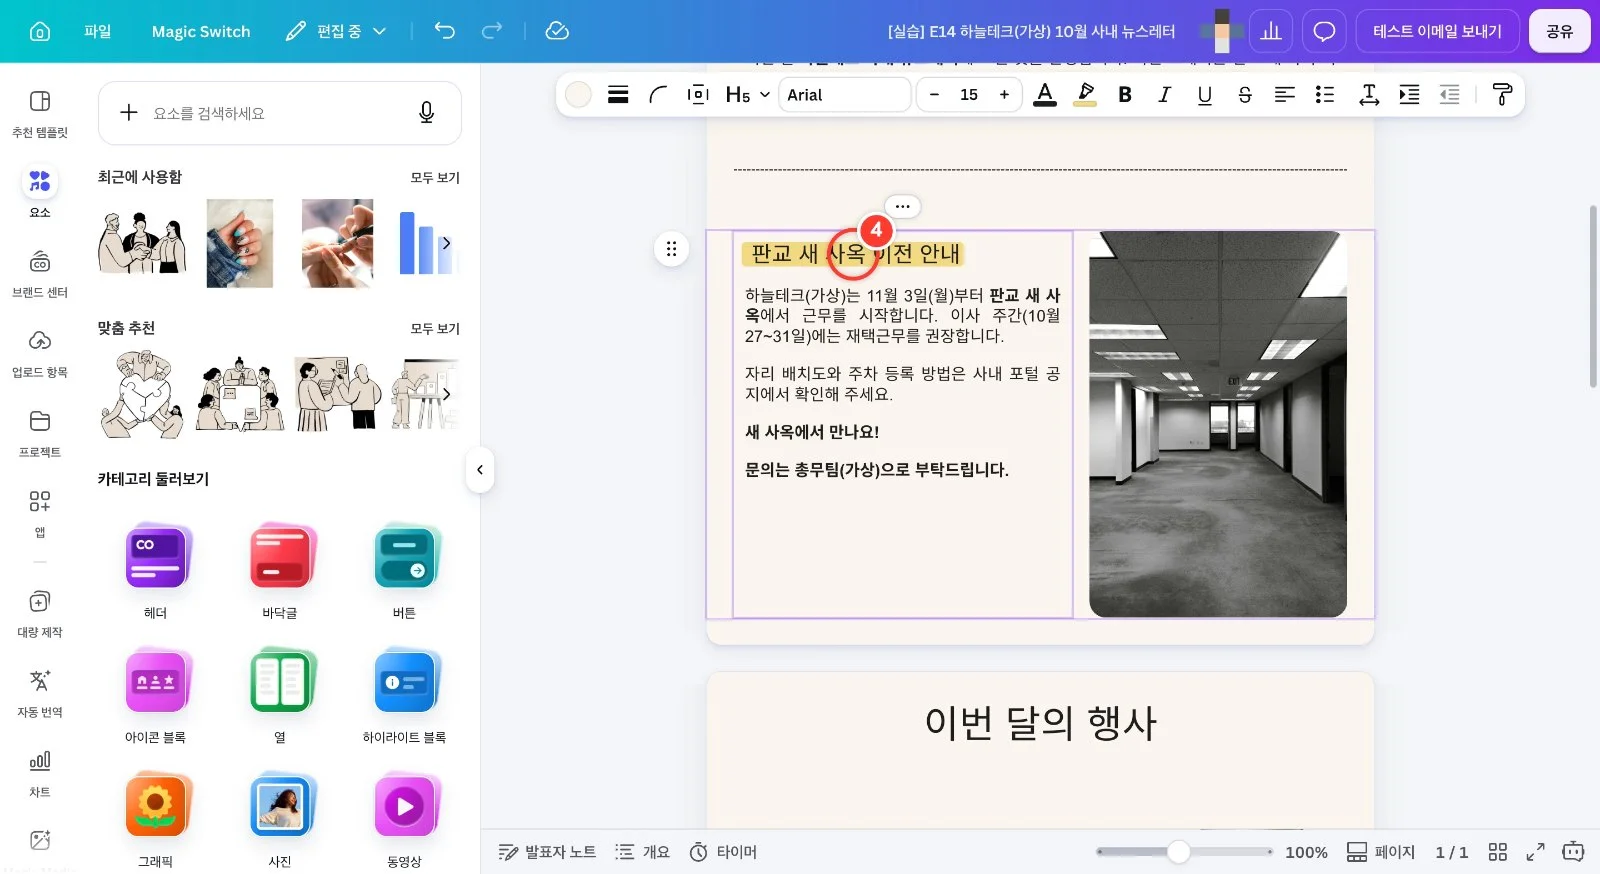This screenshot has width=1600, height=874.
Task: Click the zoom slider handle
Action: [1179, 852]
